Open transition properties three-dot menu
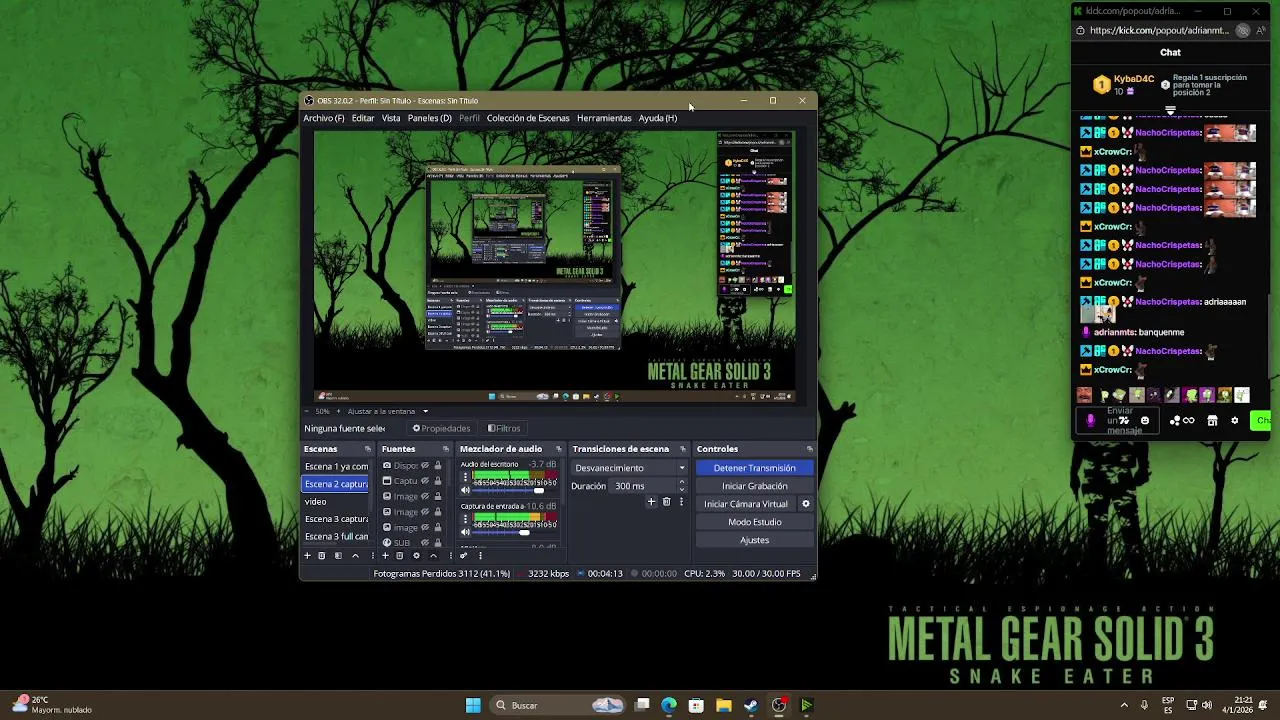Viewport: 1280px width, 720px height. (x=681, y=502)
